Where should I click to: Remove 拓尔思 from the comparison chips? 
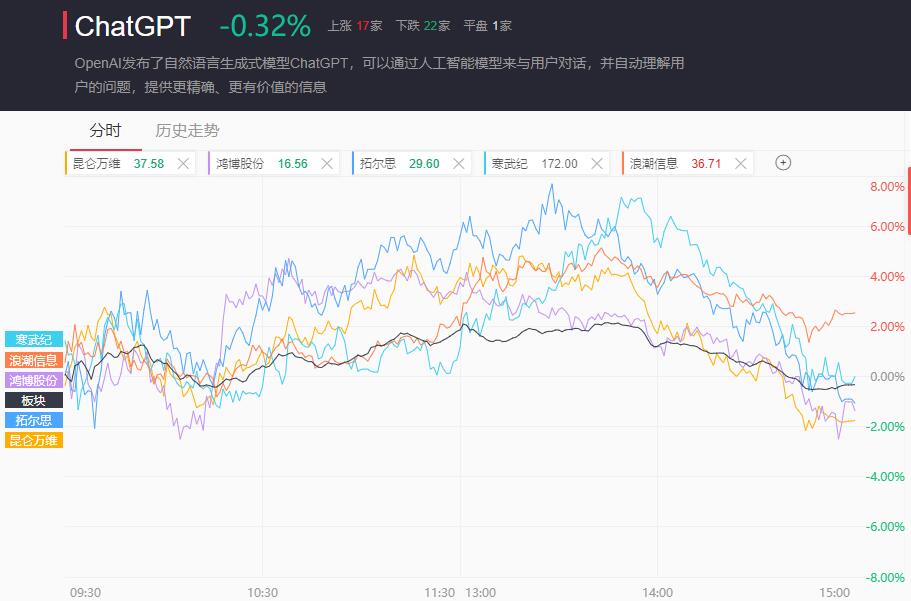tap(458, 164)
